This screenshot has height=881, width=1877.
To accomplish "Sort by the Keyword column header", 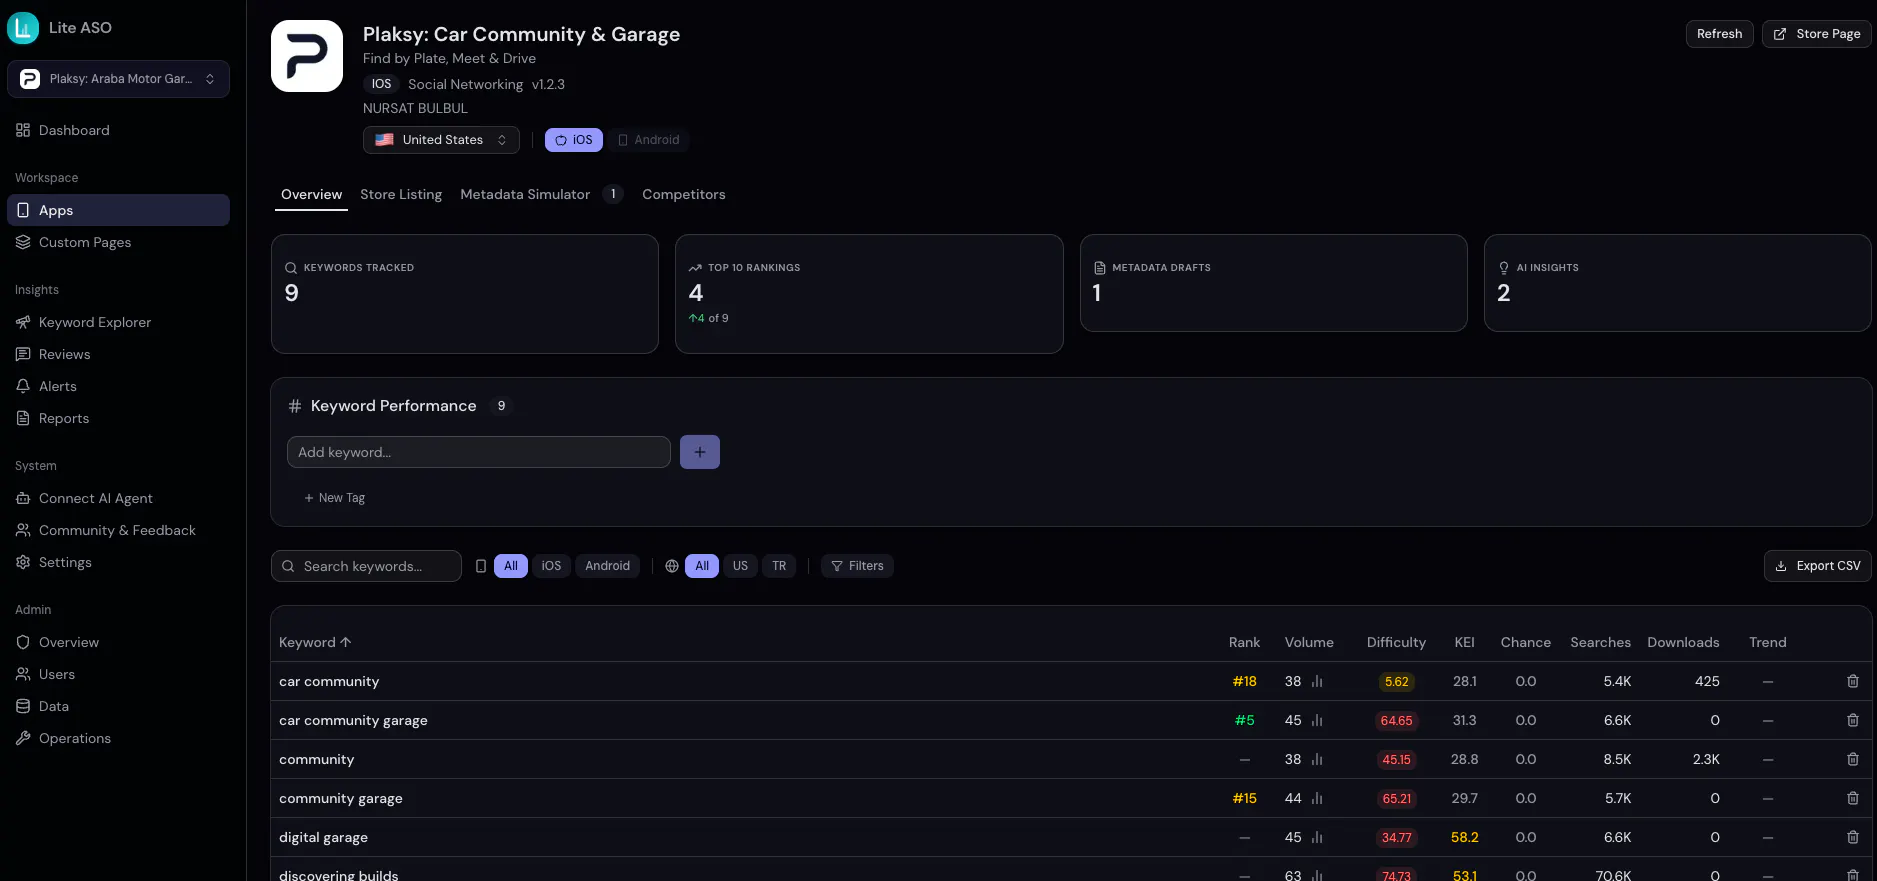I will (x=315, y=642).
